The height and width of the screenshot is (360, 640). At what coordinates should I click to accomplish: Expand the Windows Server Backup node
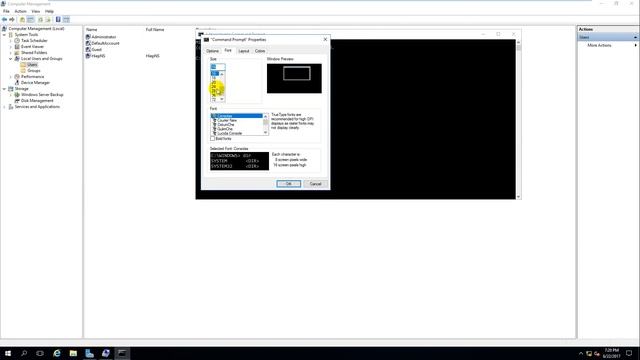pos(11,95)
